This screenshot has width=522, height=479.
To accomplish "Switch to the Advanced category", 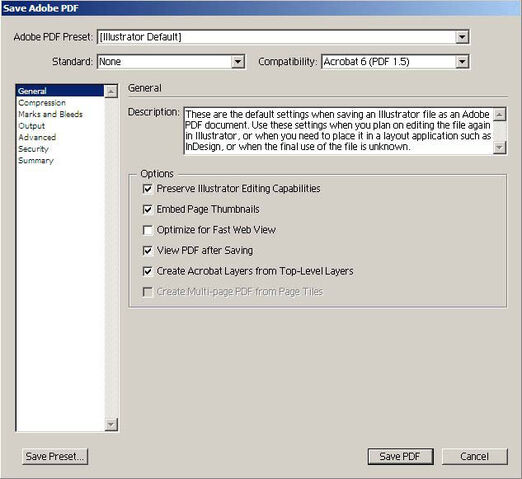I will point(37,137).
